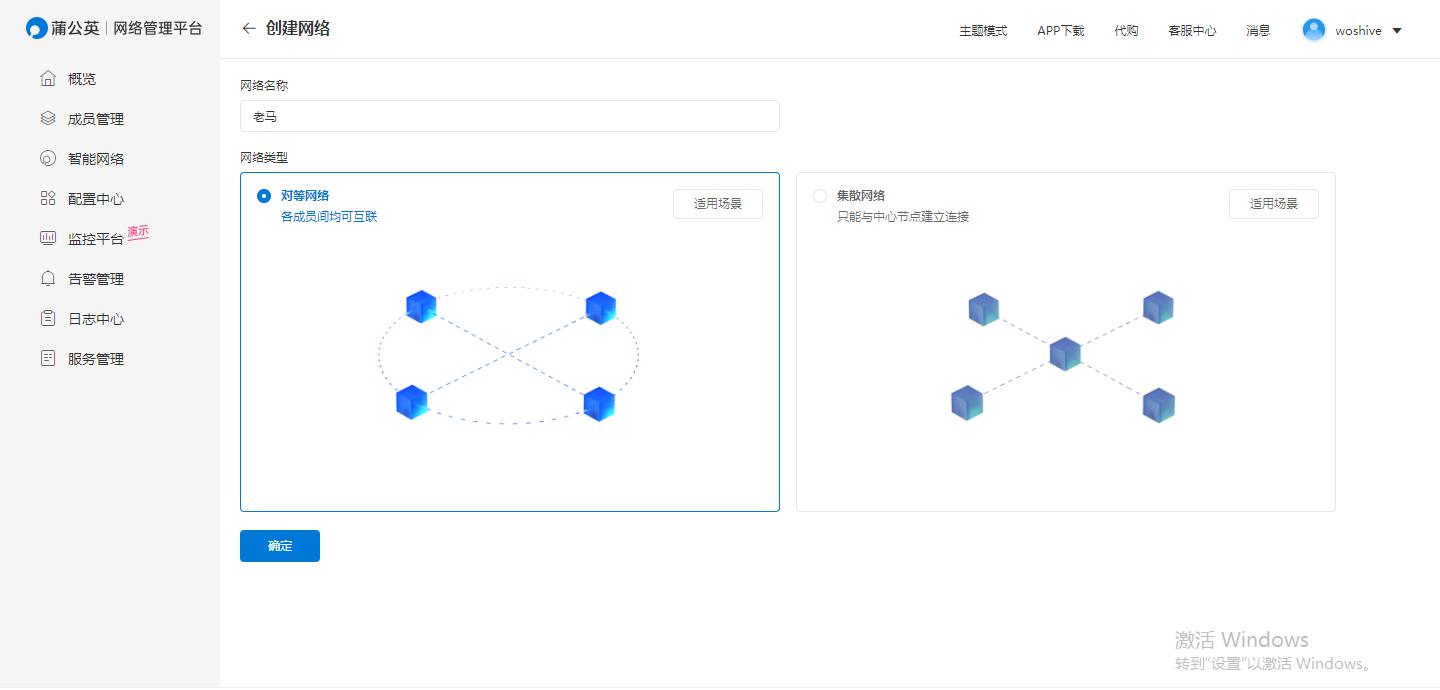The width and height of the screenshot is (1440, 690).
Task: Click the 服务管理 list icon
Action: click(x=47, y=359)
